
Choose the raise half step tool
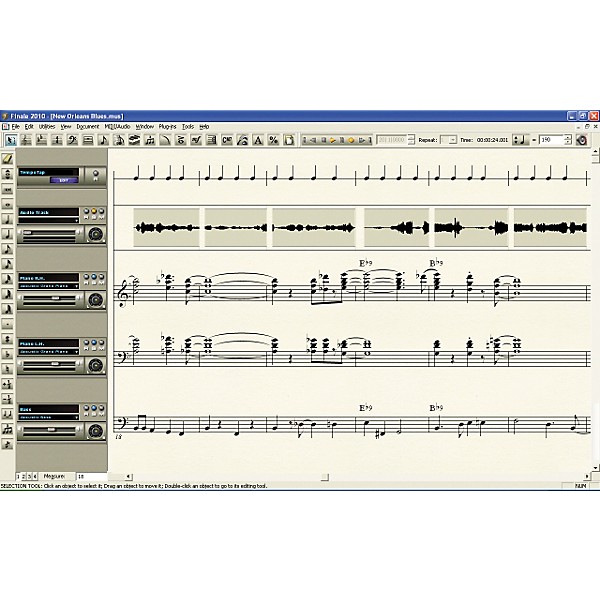(7, 384)
